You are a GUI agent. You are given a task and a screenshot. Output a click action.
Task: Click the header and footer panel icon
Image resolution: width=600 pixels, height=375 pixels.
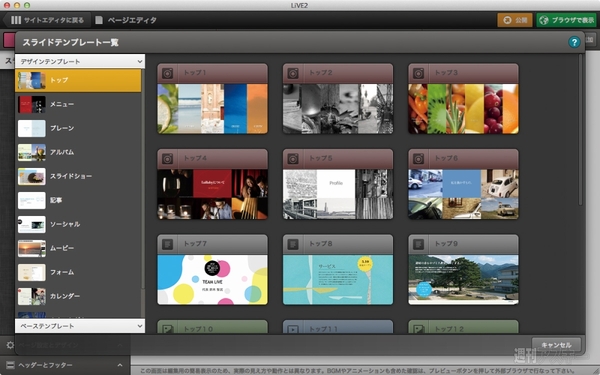pyautogui.click(x=10, y=365)
